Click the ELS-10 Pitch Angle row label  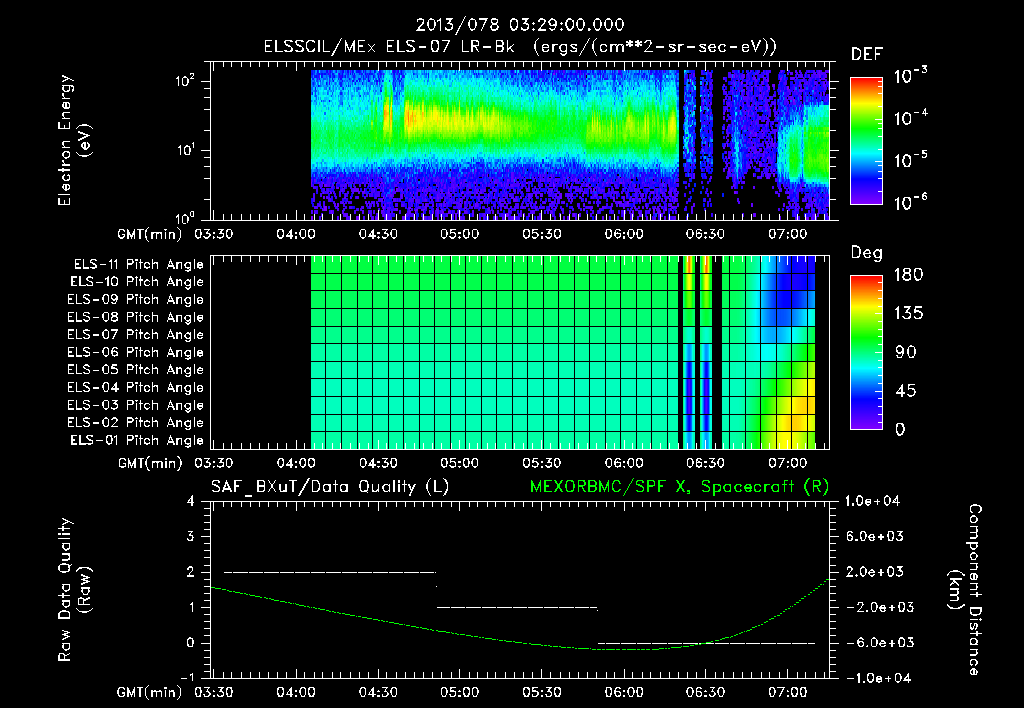click(137, 282)
